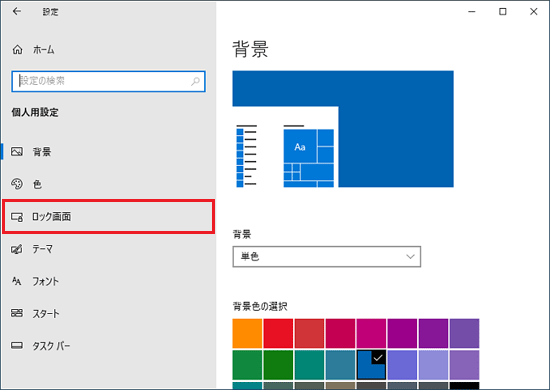Viewport: 550px width, 390px height.
Task: Pick the bright red color swatch
Action: [278, 333]
